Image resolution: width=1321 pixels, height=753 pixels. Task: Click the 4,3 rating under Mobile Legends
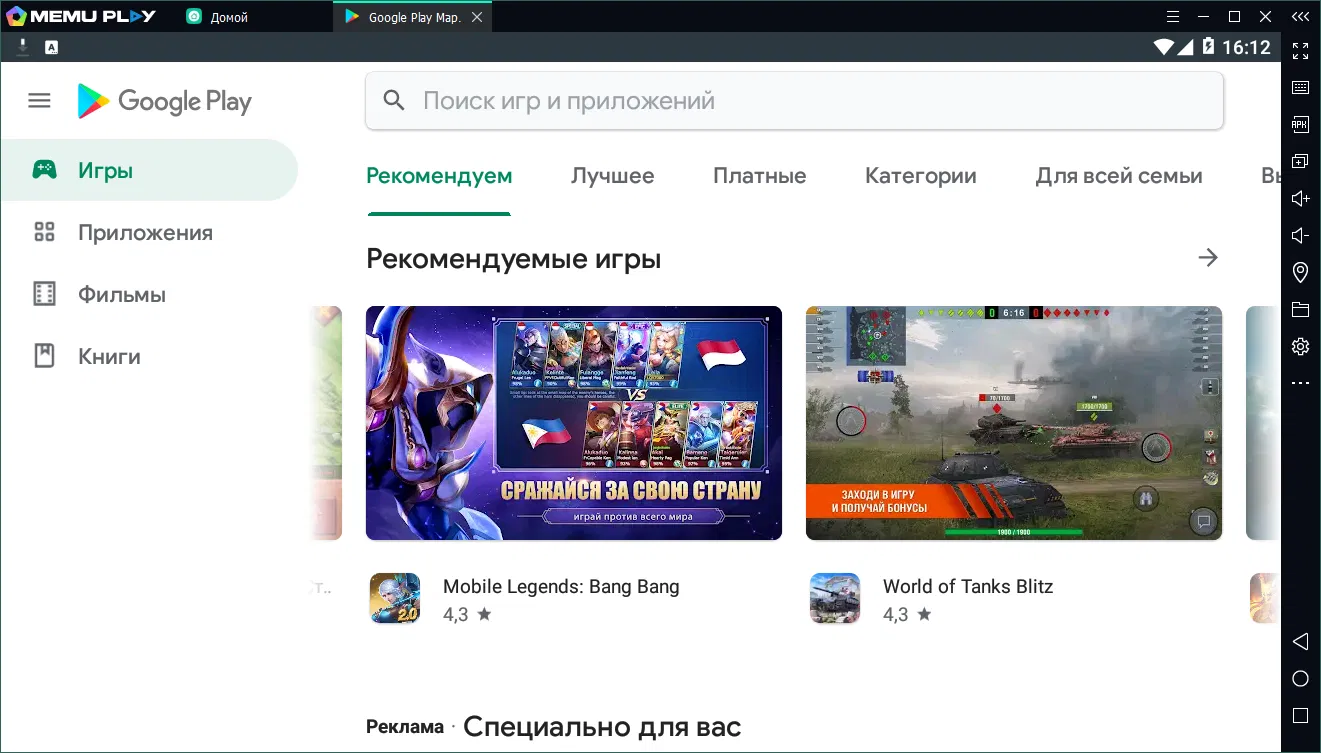[x=467, y=614]
